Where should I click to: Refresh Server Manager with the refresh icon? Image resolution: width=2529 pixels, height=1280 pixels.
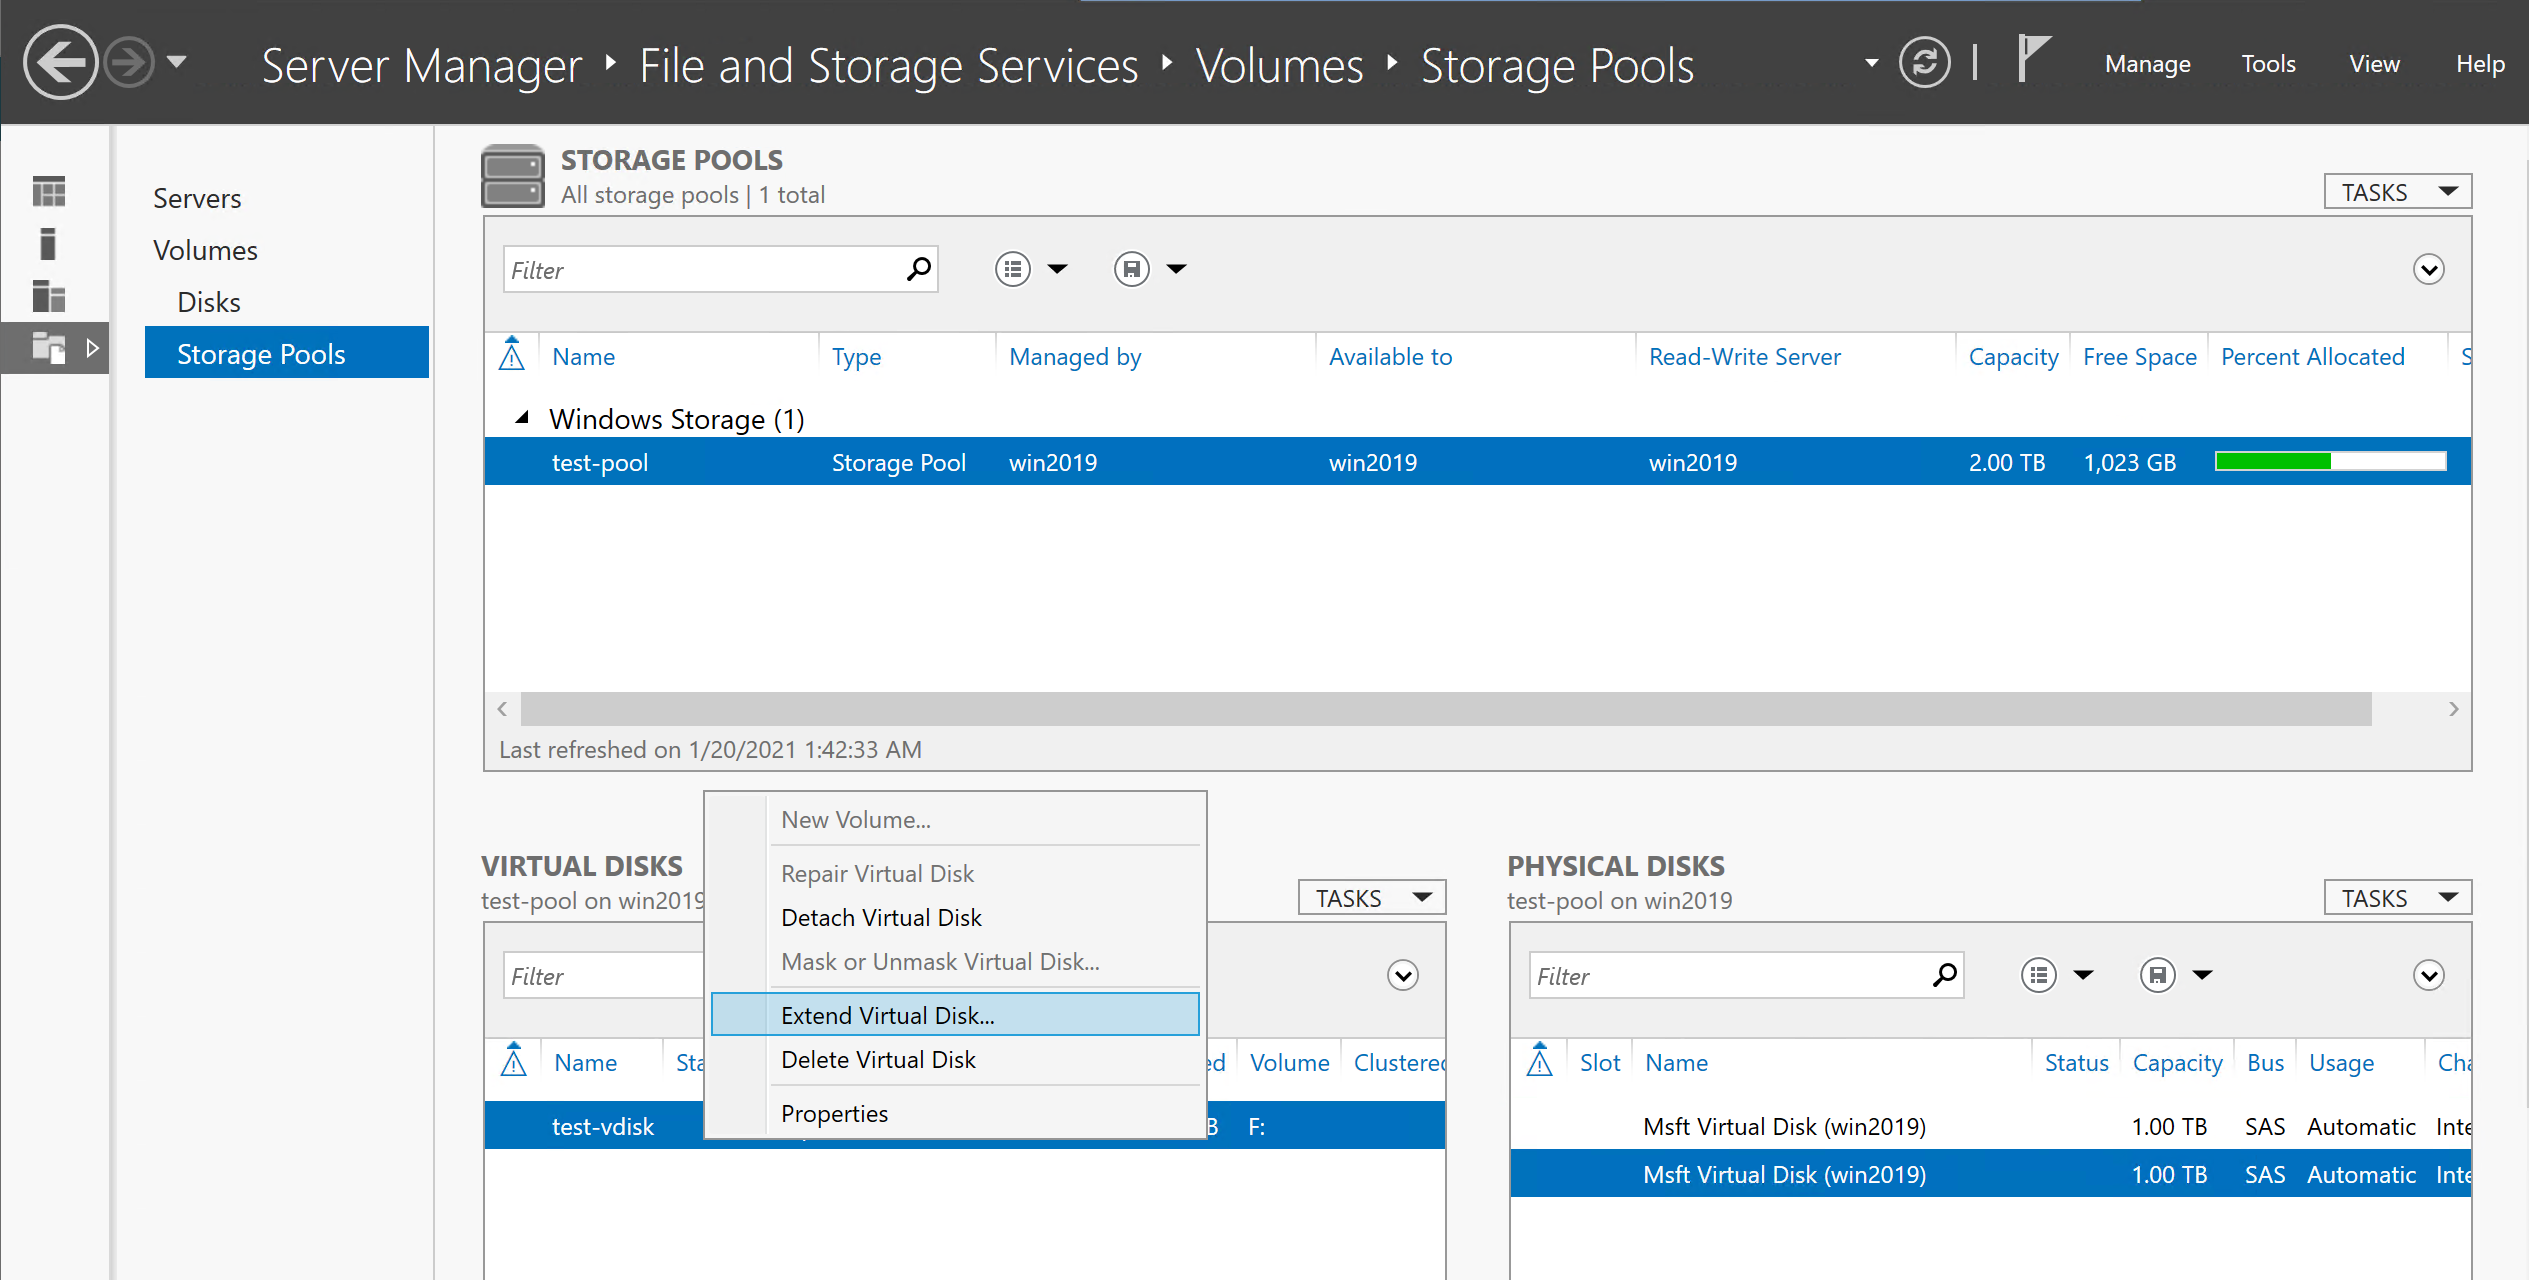point(1924,63)
